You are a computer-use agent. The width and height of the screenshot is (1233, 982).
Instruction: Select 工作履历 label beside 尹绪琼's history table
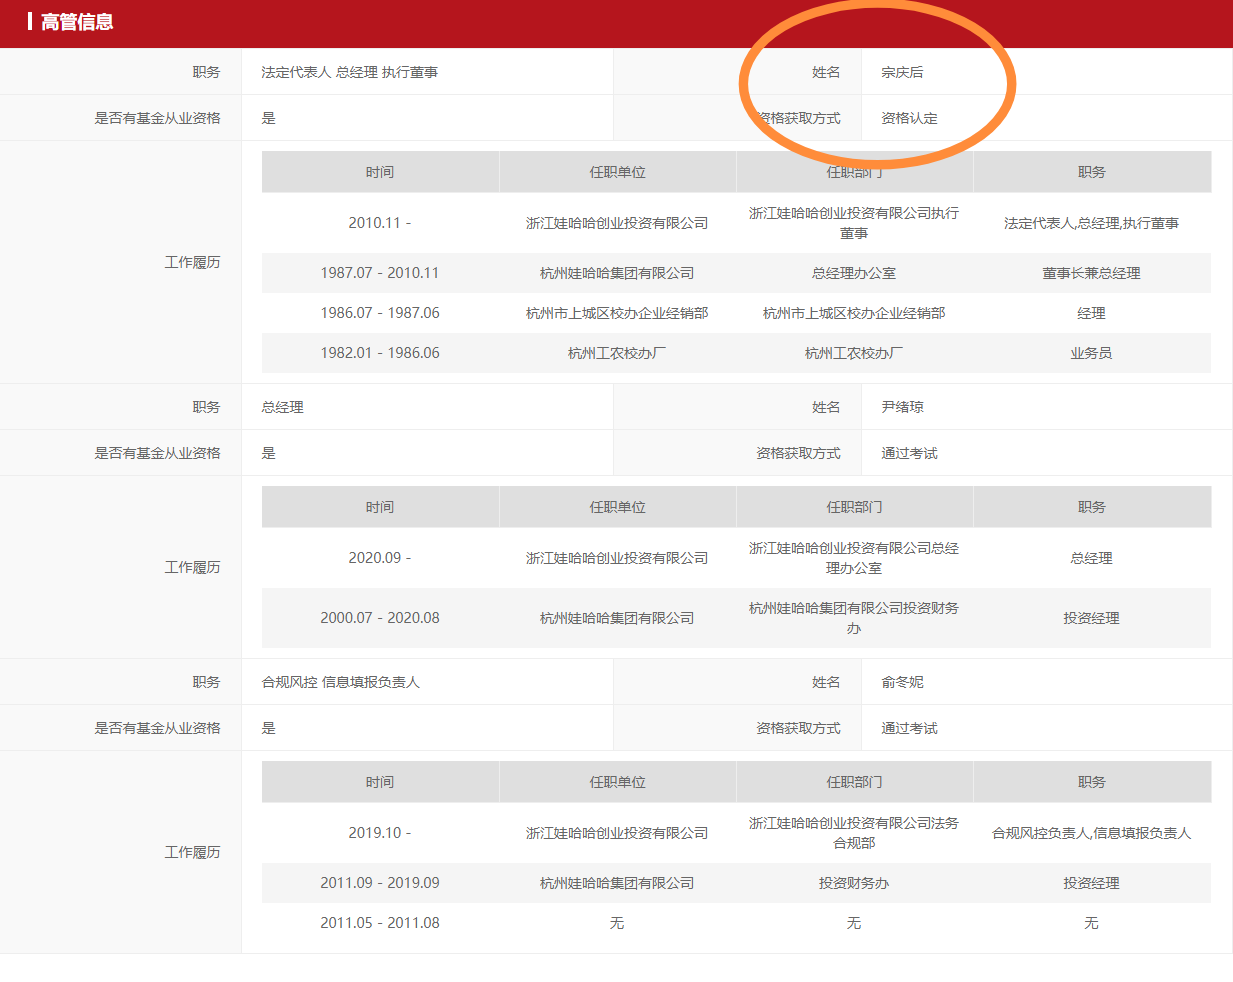[192, 567]
